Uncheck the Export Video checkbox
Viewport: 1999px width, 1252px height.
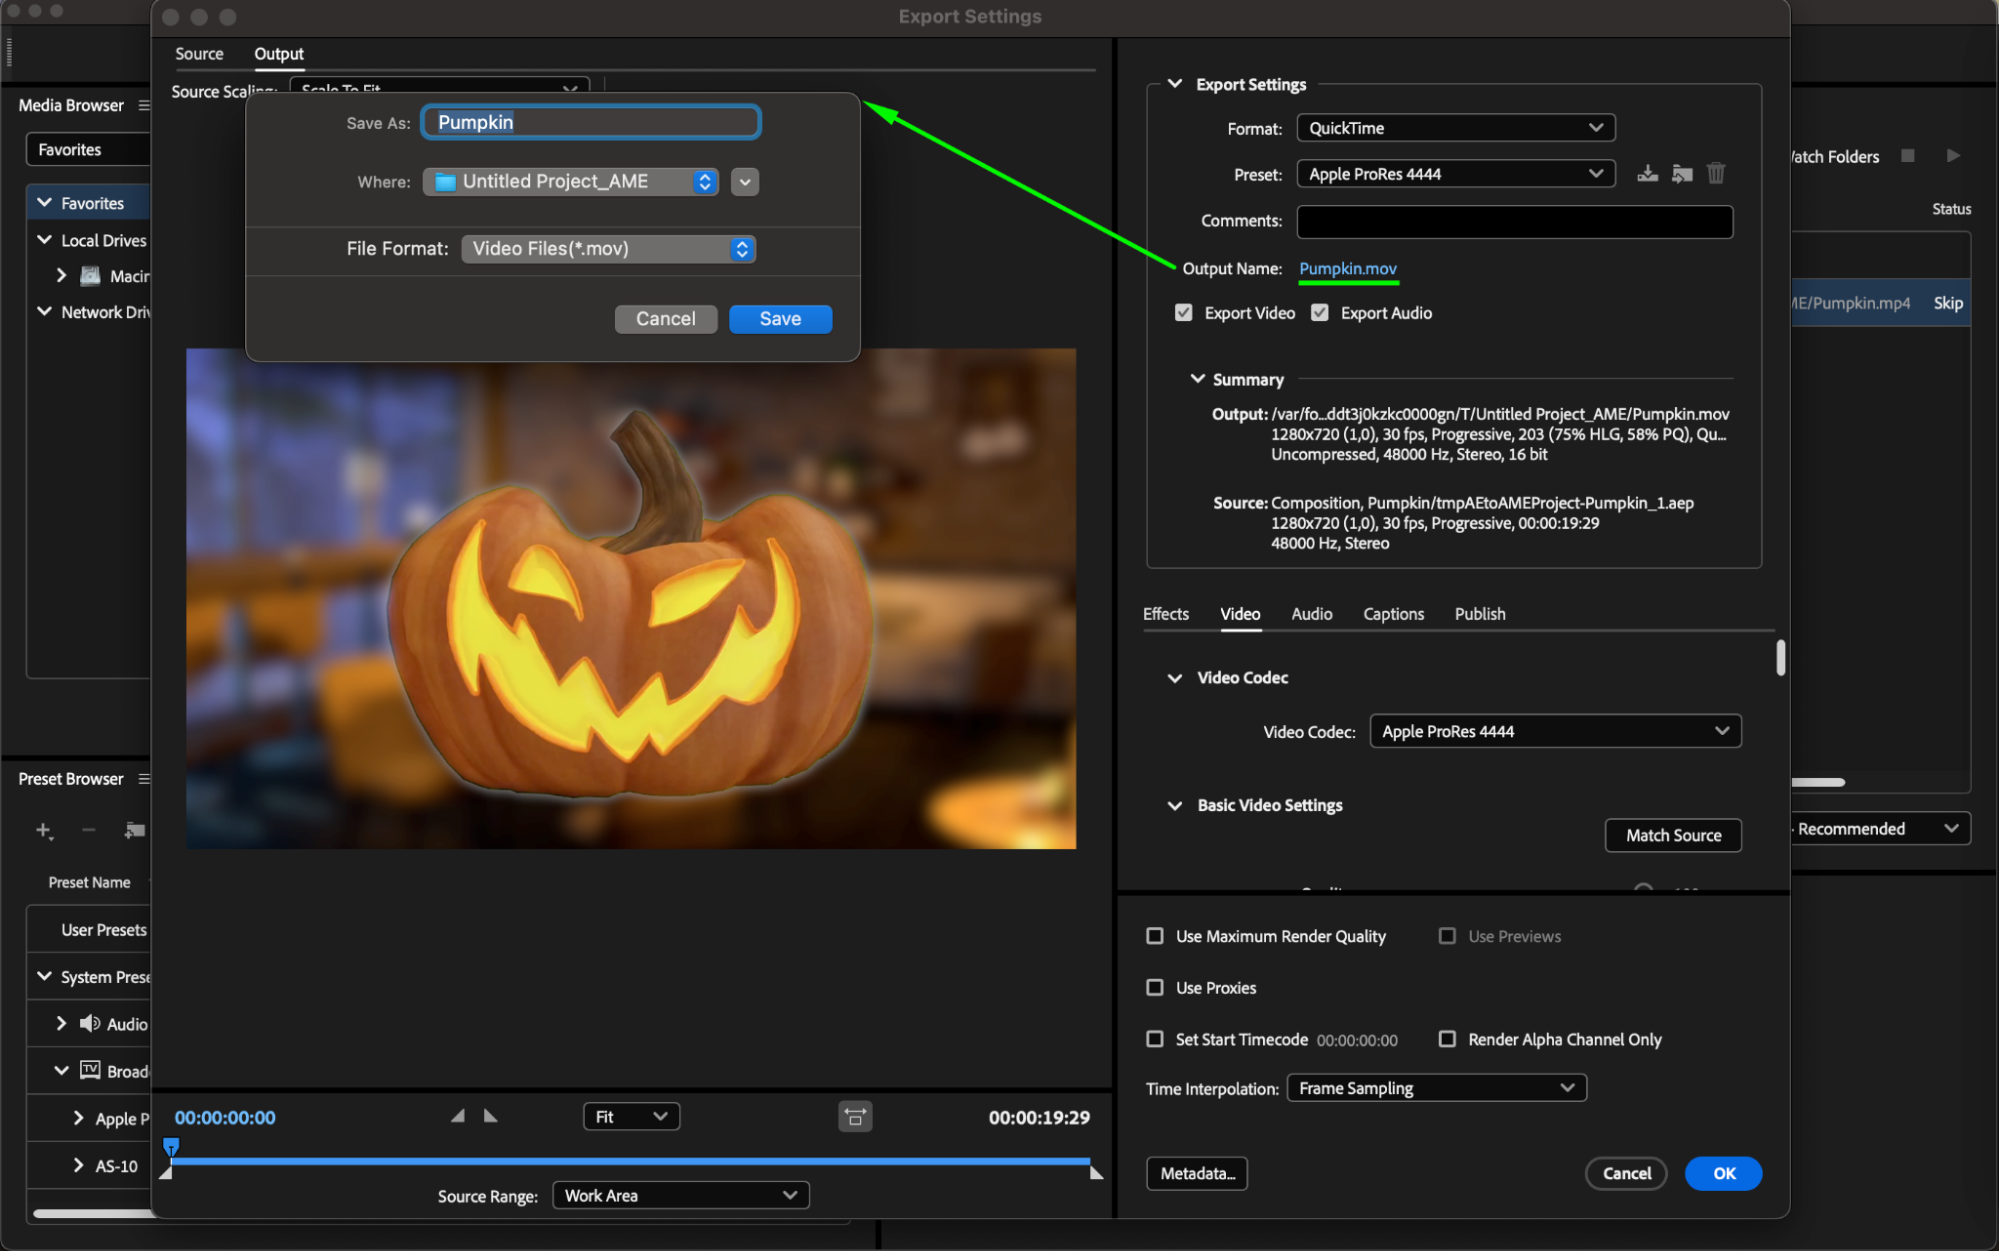pyautogui.click(x=1184, y=313)
